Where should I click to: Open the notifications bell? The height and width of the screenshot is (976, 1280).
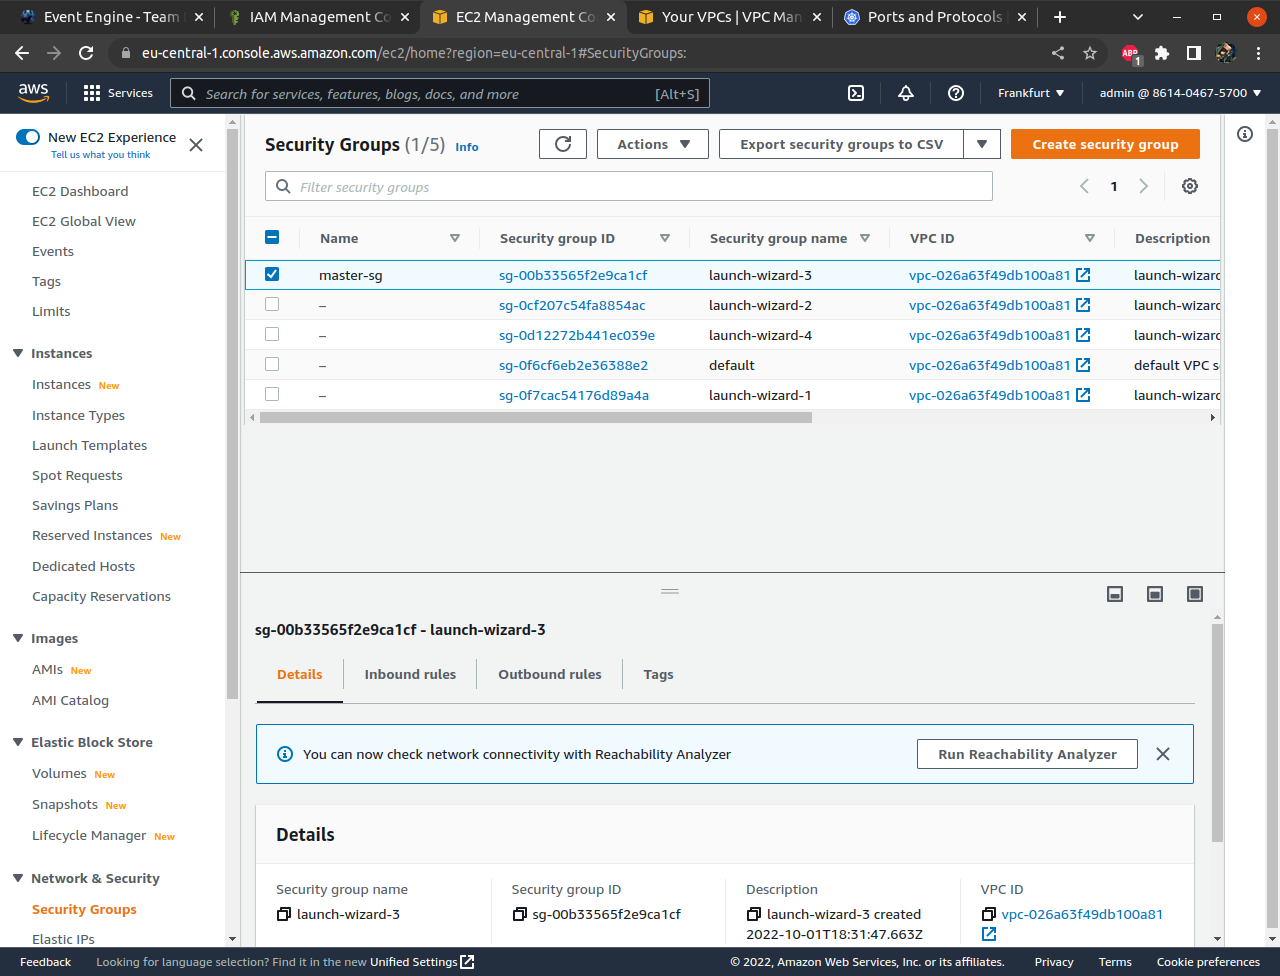coord(906,93)
